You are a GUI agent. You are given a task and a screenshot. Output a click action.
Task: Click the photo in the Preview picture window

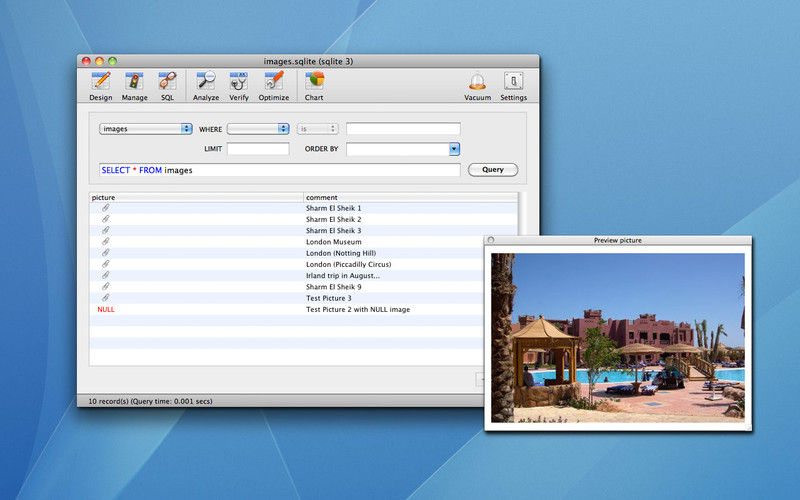618,338
